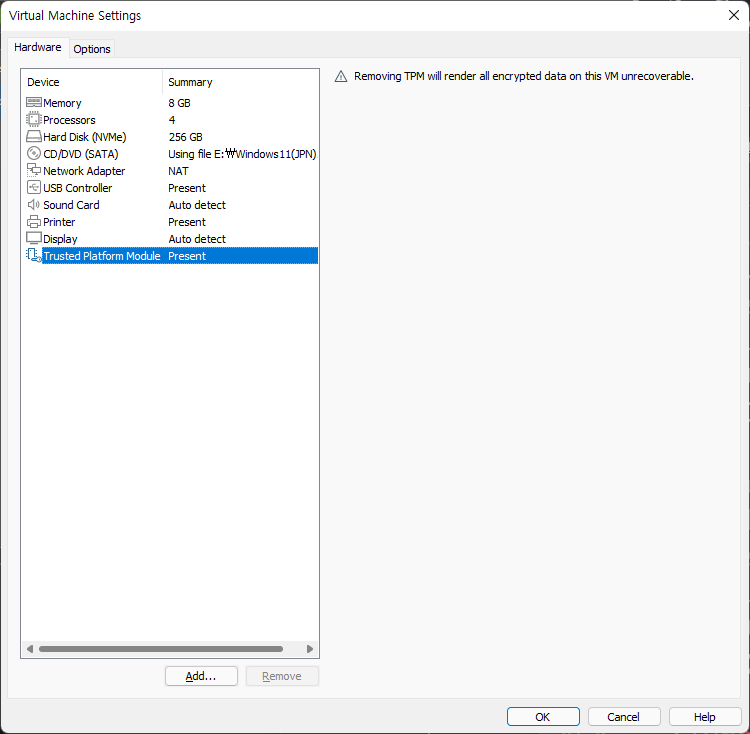The image size is (750, 734).
Task: Switch to the Hardware tab
Action: (38, 47)
